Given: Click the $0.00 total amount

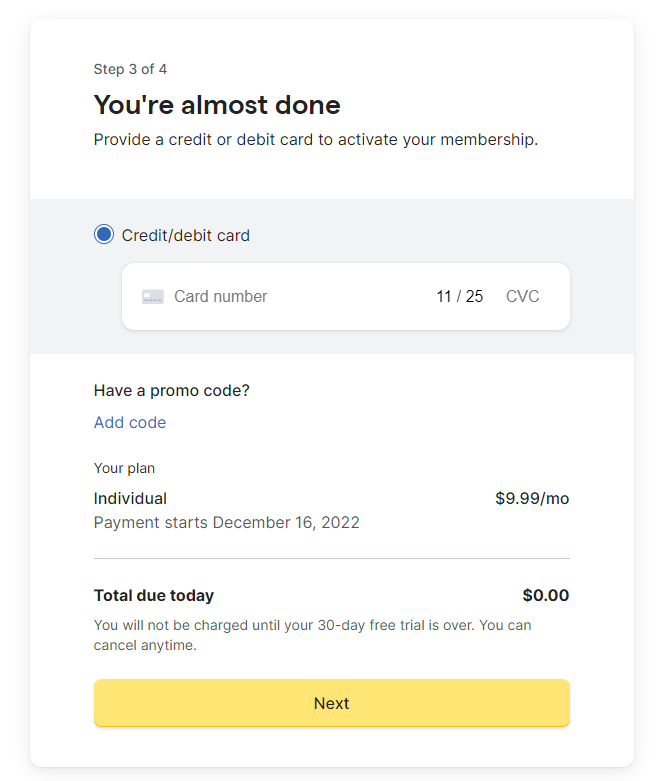Looking at the screenshot, I should pyautogui.click(x=545, y=596).
